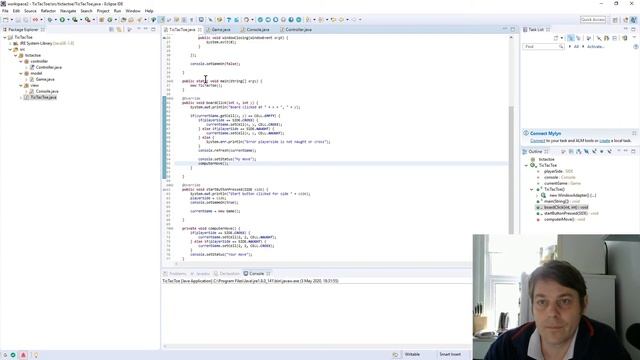The width and height of the screenshot is (640, 360).
Task: Open the Refactor menu
Action: [x=48, y=11]
